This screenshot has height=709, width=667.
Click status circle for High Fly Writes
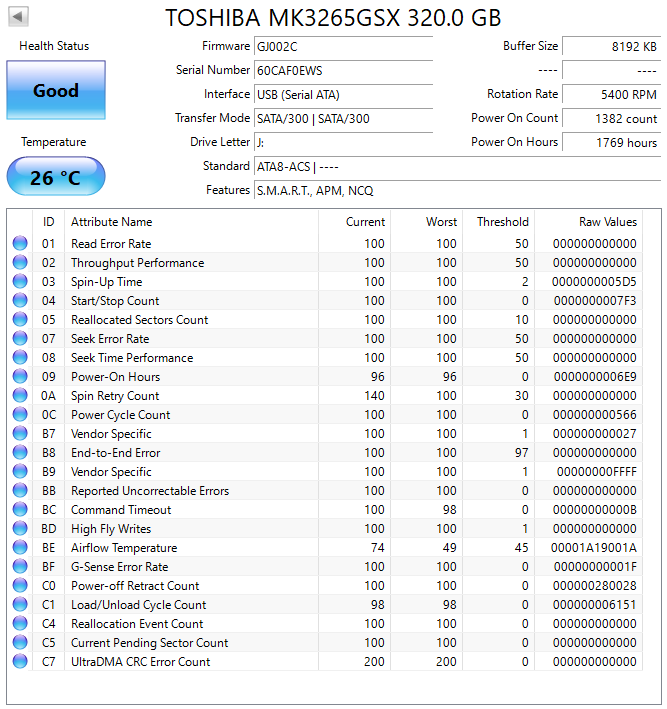[20, 528]
